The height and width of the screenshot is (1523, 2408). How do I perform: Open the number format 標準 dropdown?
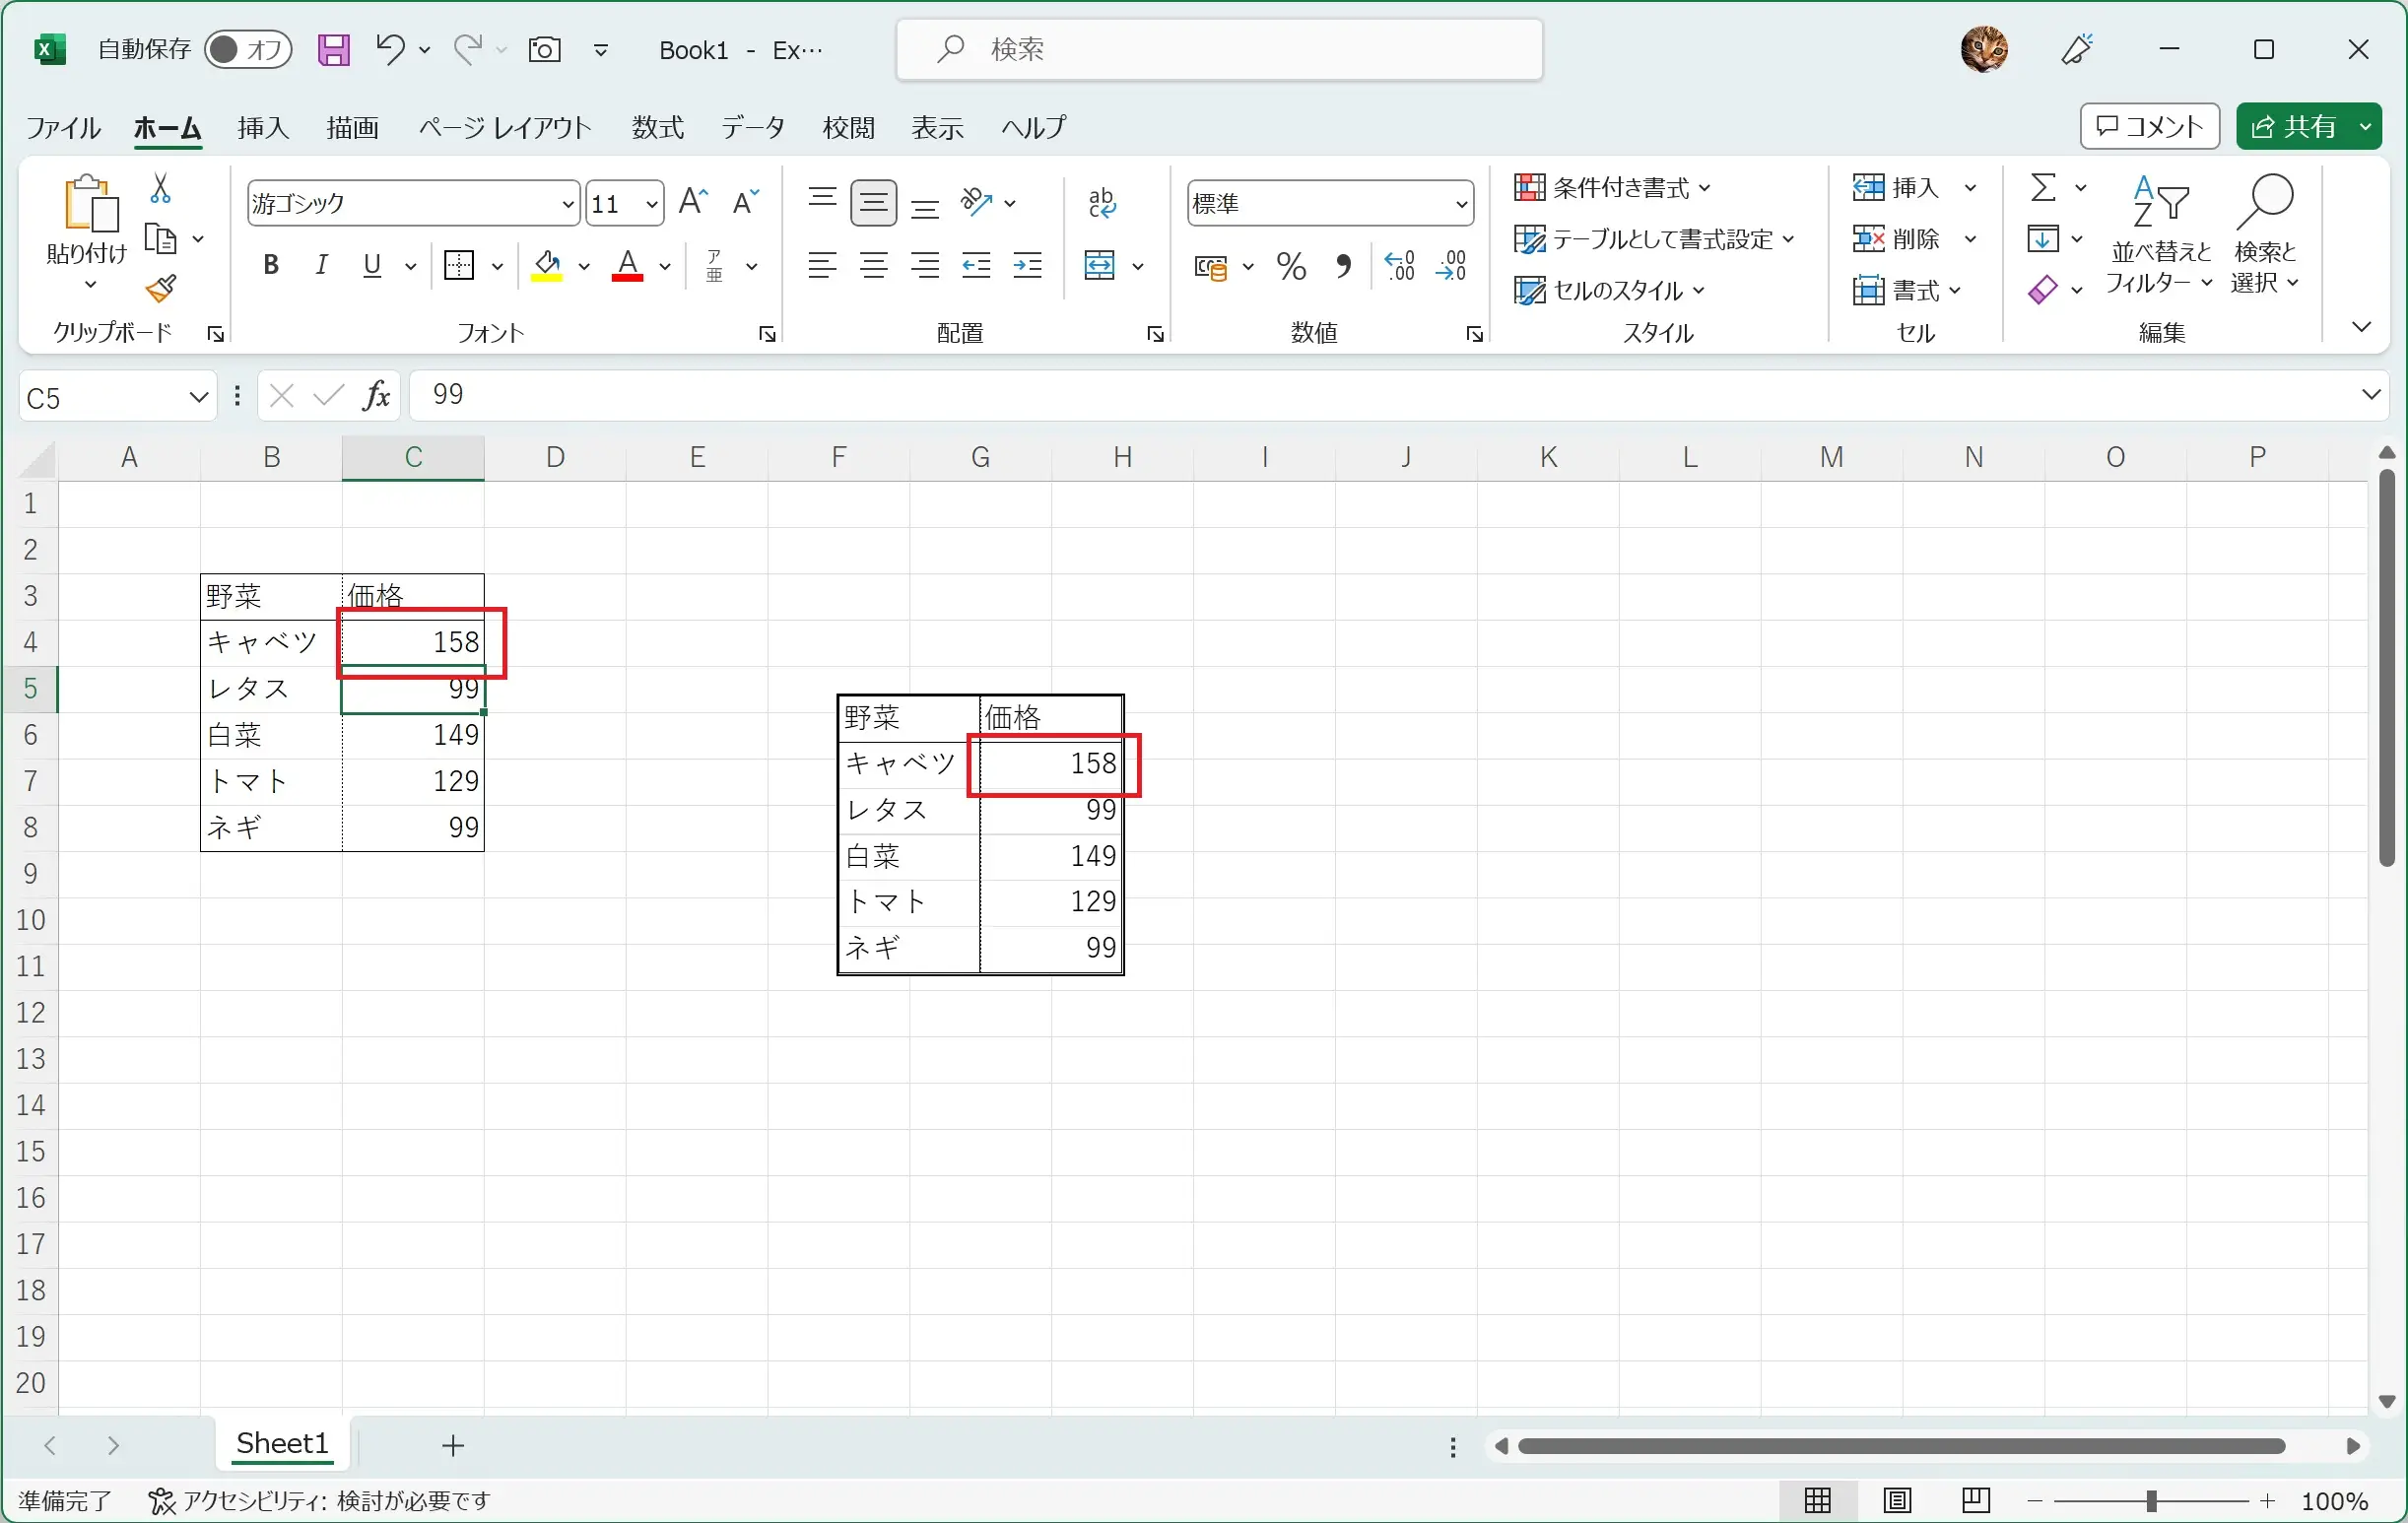(1461, 204)
